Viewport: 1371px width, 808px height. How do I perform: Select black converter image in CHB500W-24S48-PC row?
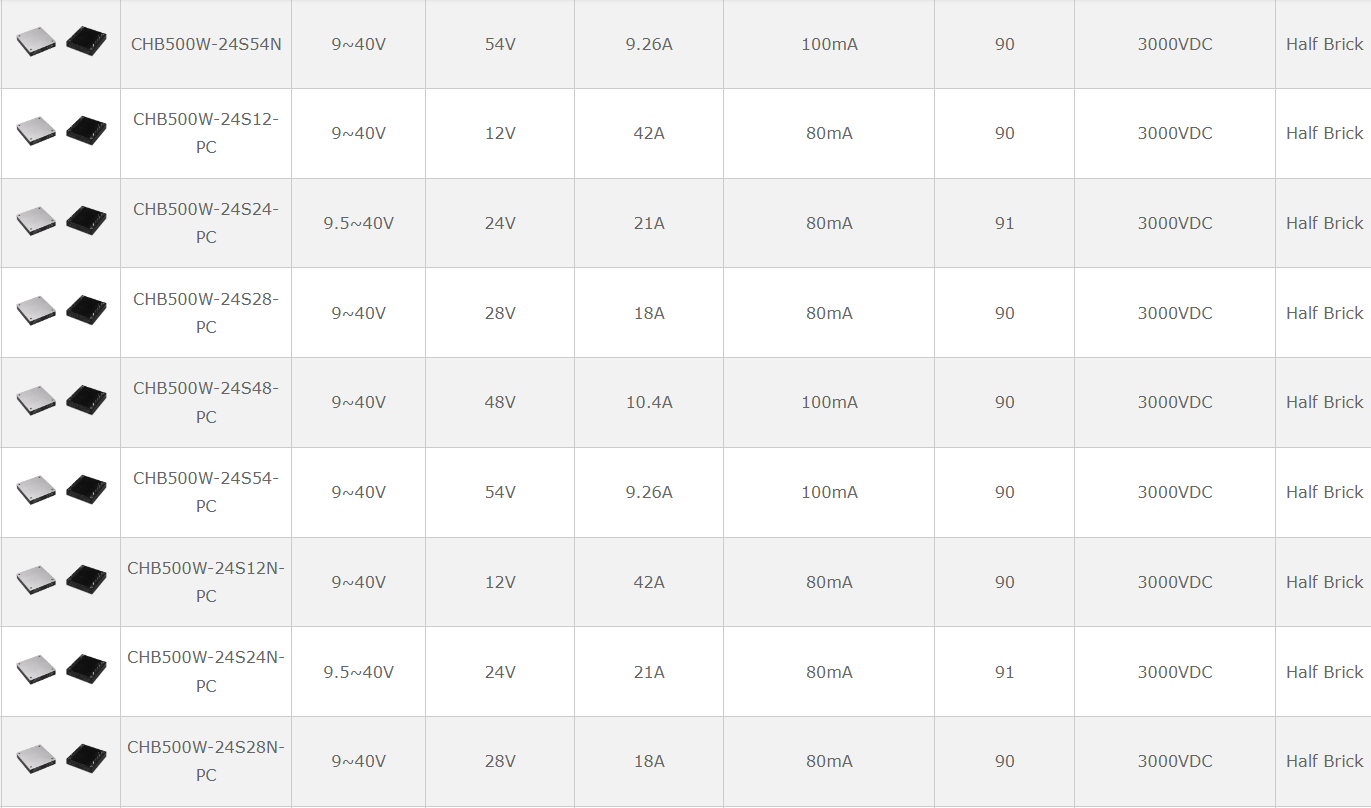[86, 400]
